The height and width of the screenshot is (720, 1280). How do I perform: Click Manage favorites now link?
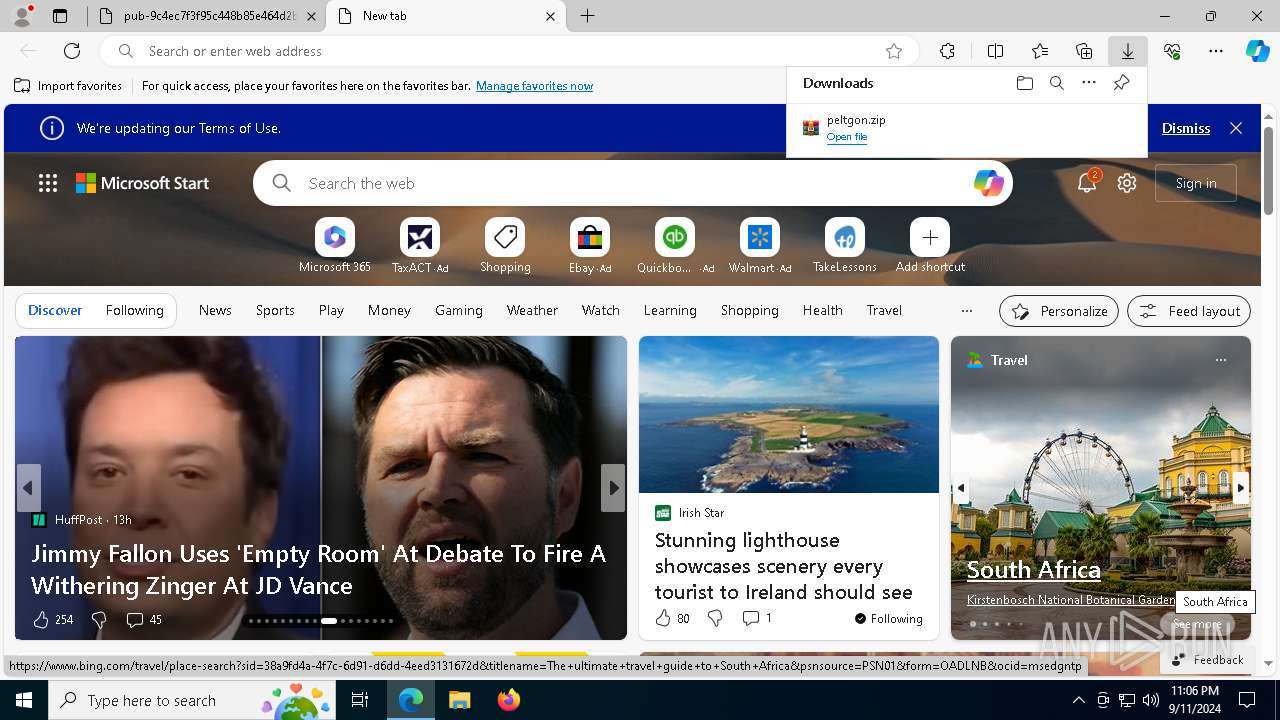534,86
